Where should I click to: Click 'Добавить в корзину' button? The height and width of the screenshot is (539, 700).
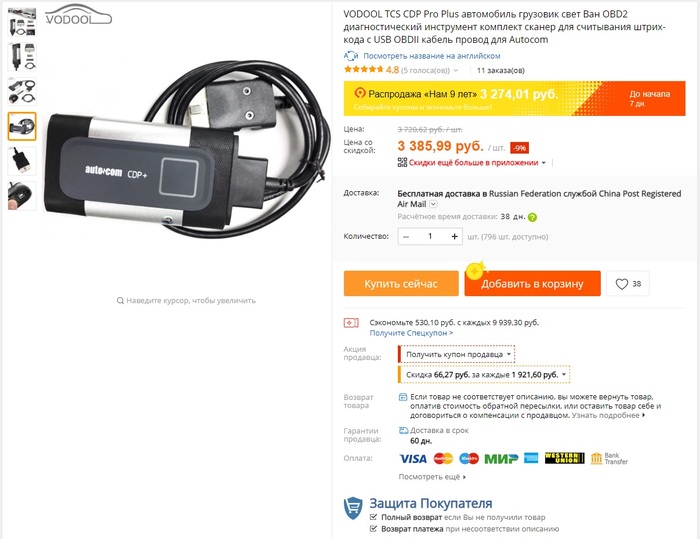(x=532, y=284)
